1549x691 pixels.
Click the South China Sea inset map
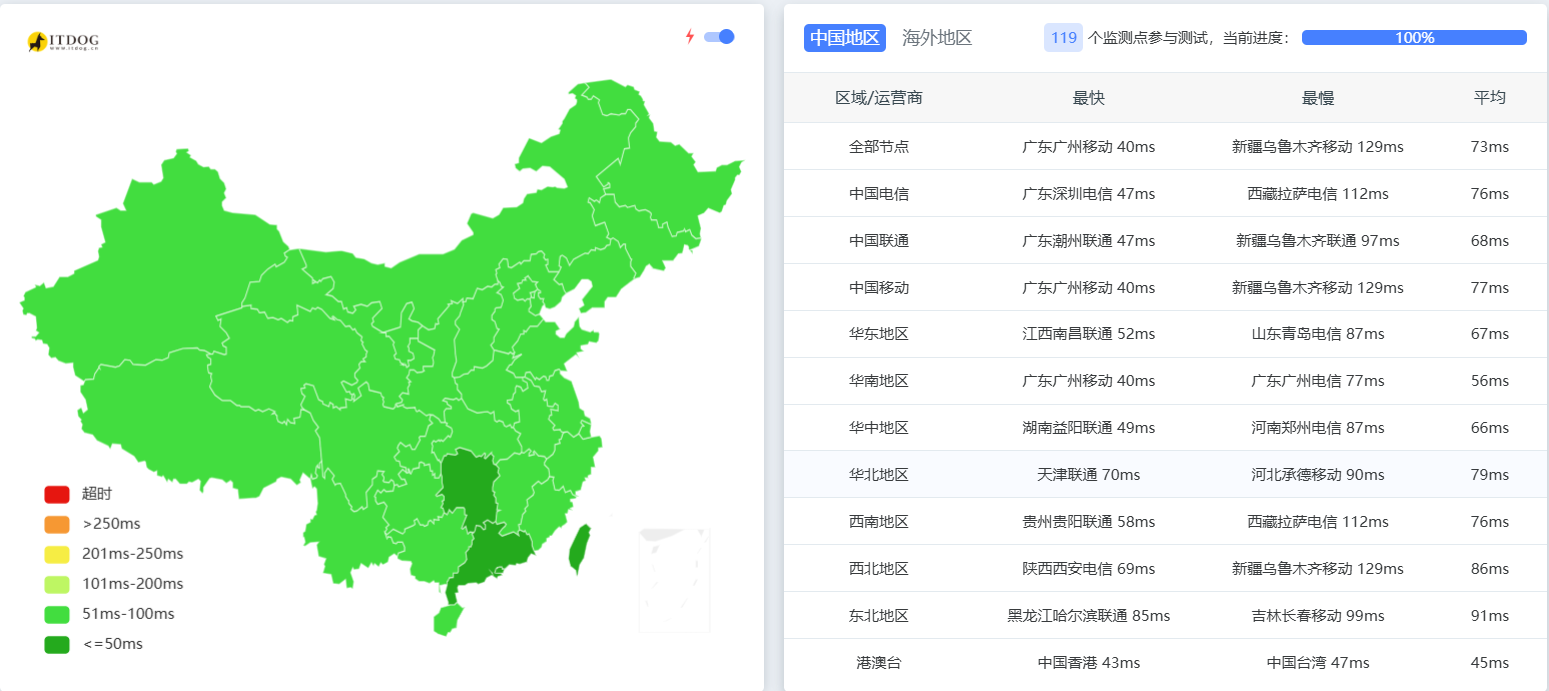coord(675,580)
